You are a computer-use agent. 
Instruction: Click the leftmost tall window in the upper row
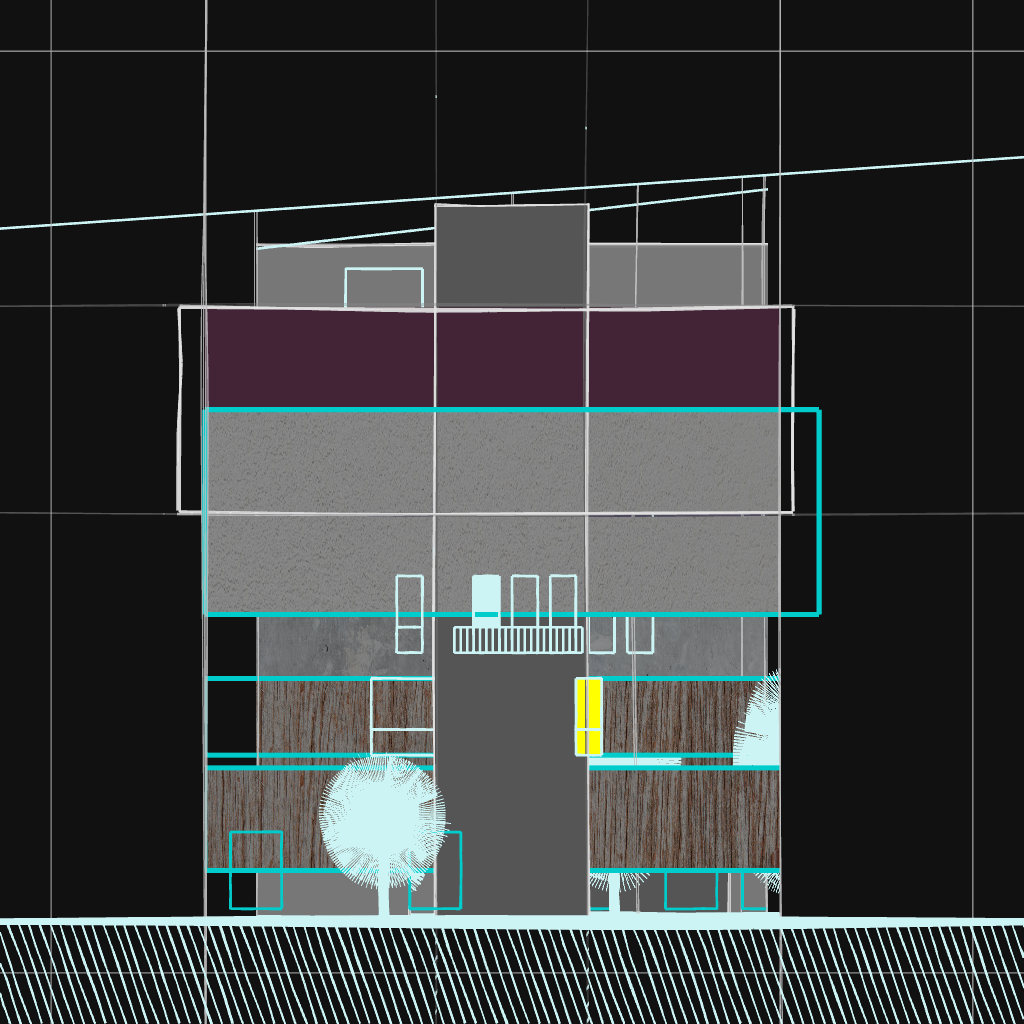409,613
